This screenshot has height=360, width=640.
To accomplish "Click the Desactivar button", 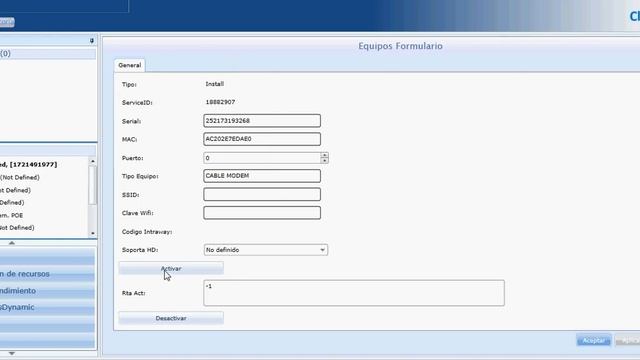I will tap(171, 318).
